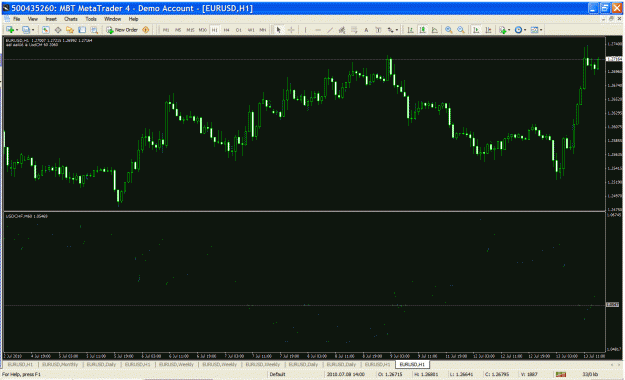625x380 pixels.
Task: Select the Cursor arrow tool
Action: click(x=279, y=30)
